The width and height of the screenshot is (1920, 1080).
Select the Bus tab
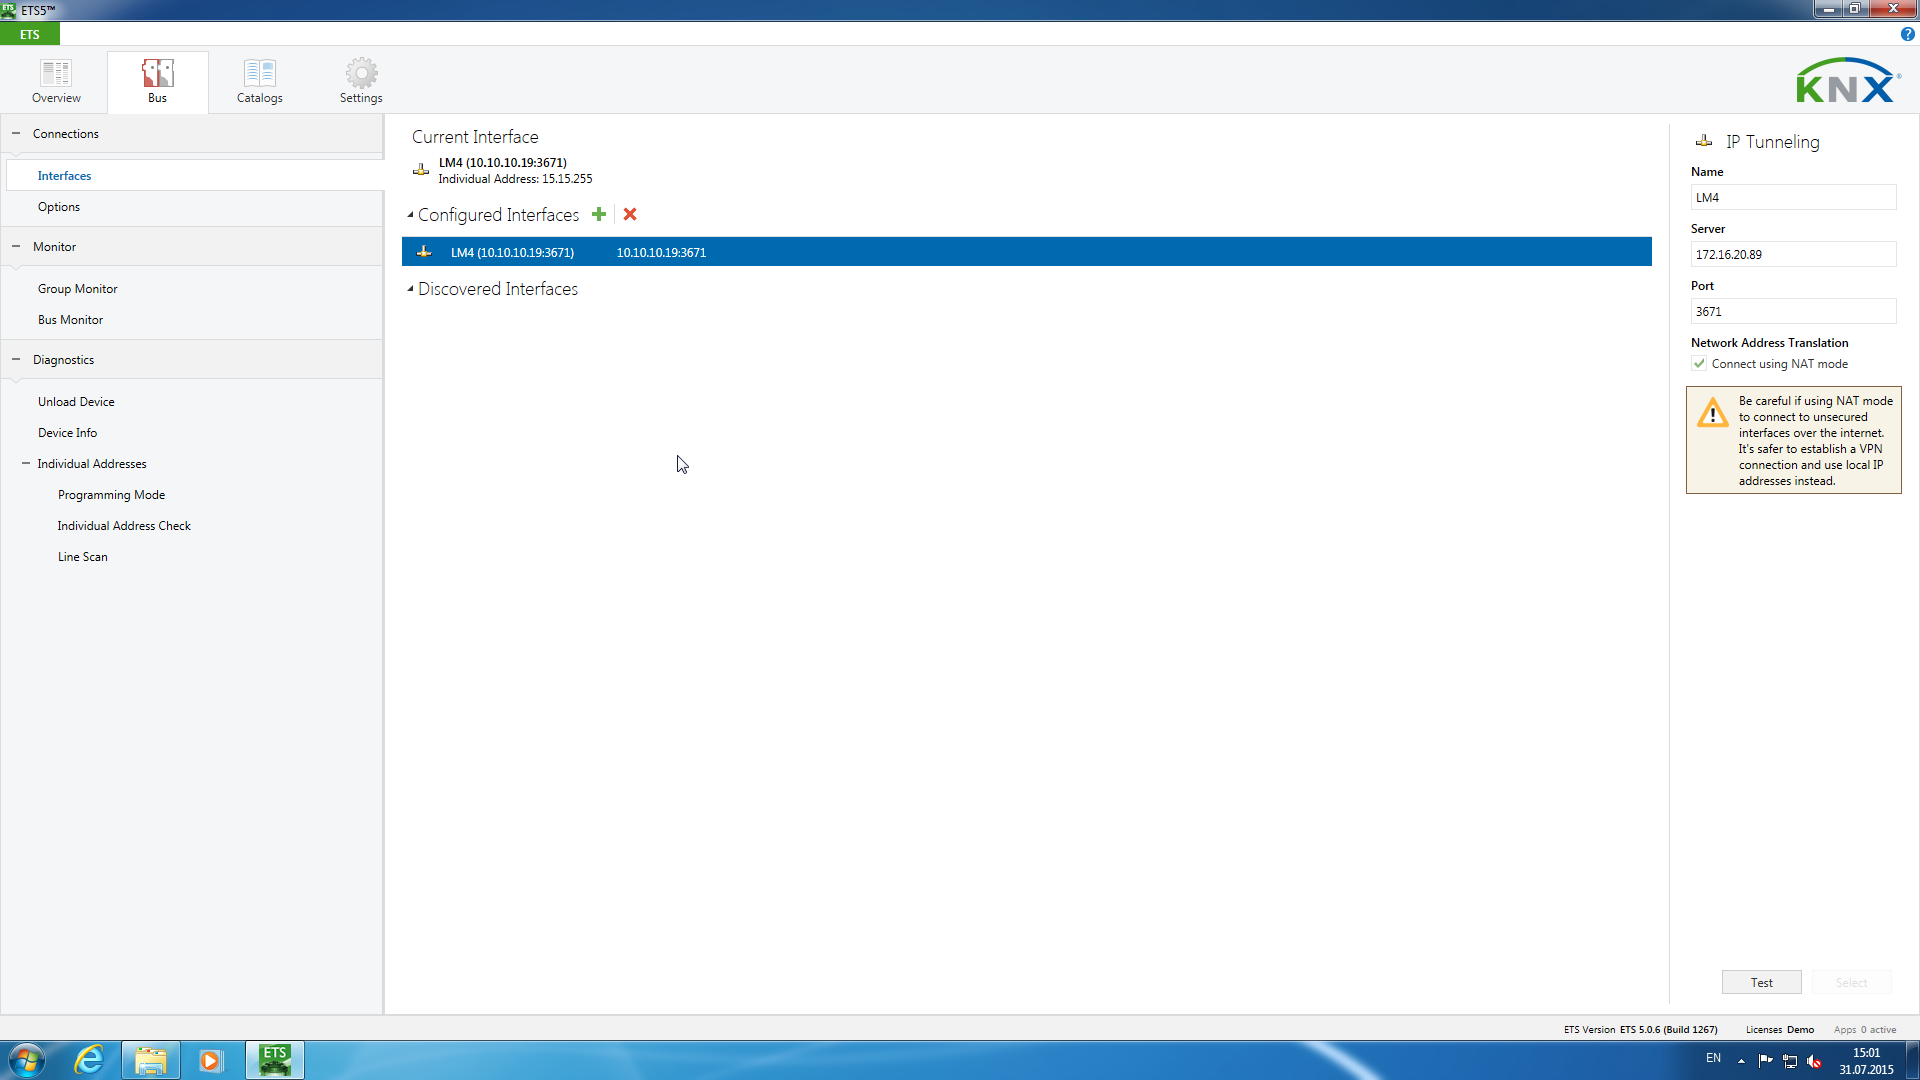(157, 80)
